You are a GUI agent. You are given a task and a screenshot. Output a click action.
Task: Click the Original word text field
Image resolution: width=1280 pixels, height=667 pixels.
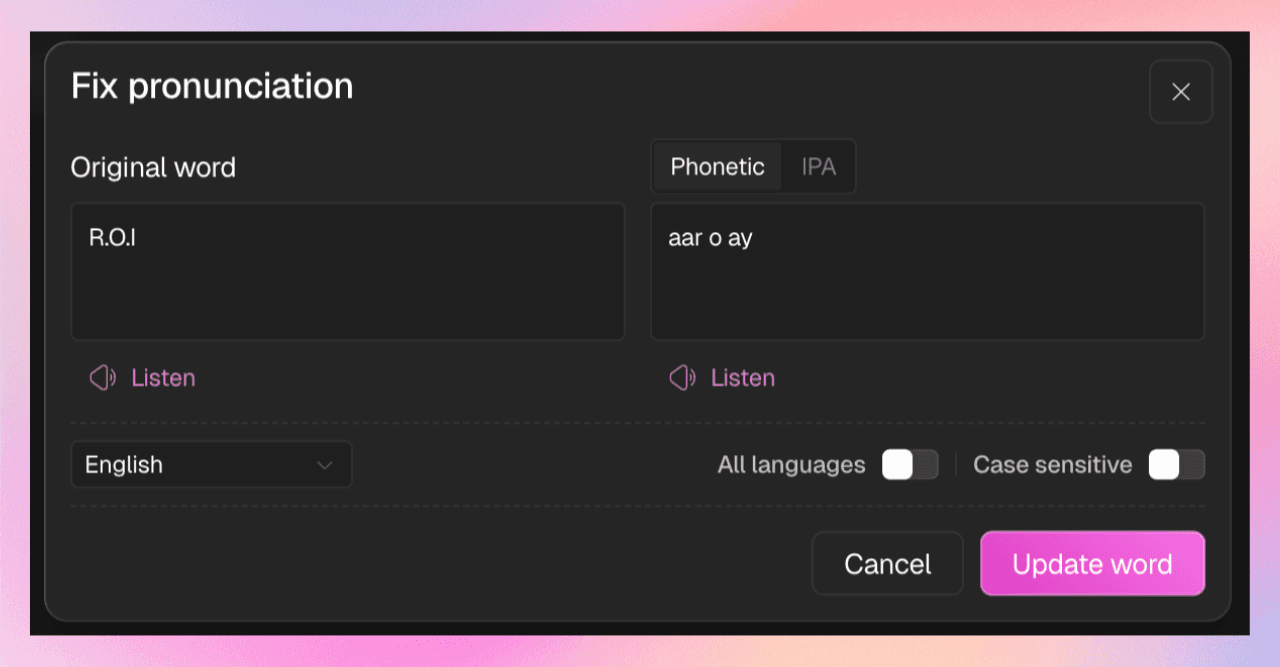pos(348,272)
